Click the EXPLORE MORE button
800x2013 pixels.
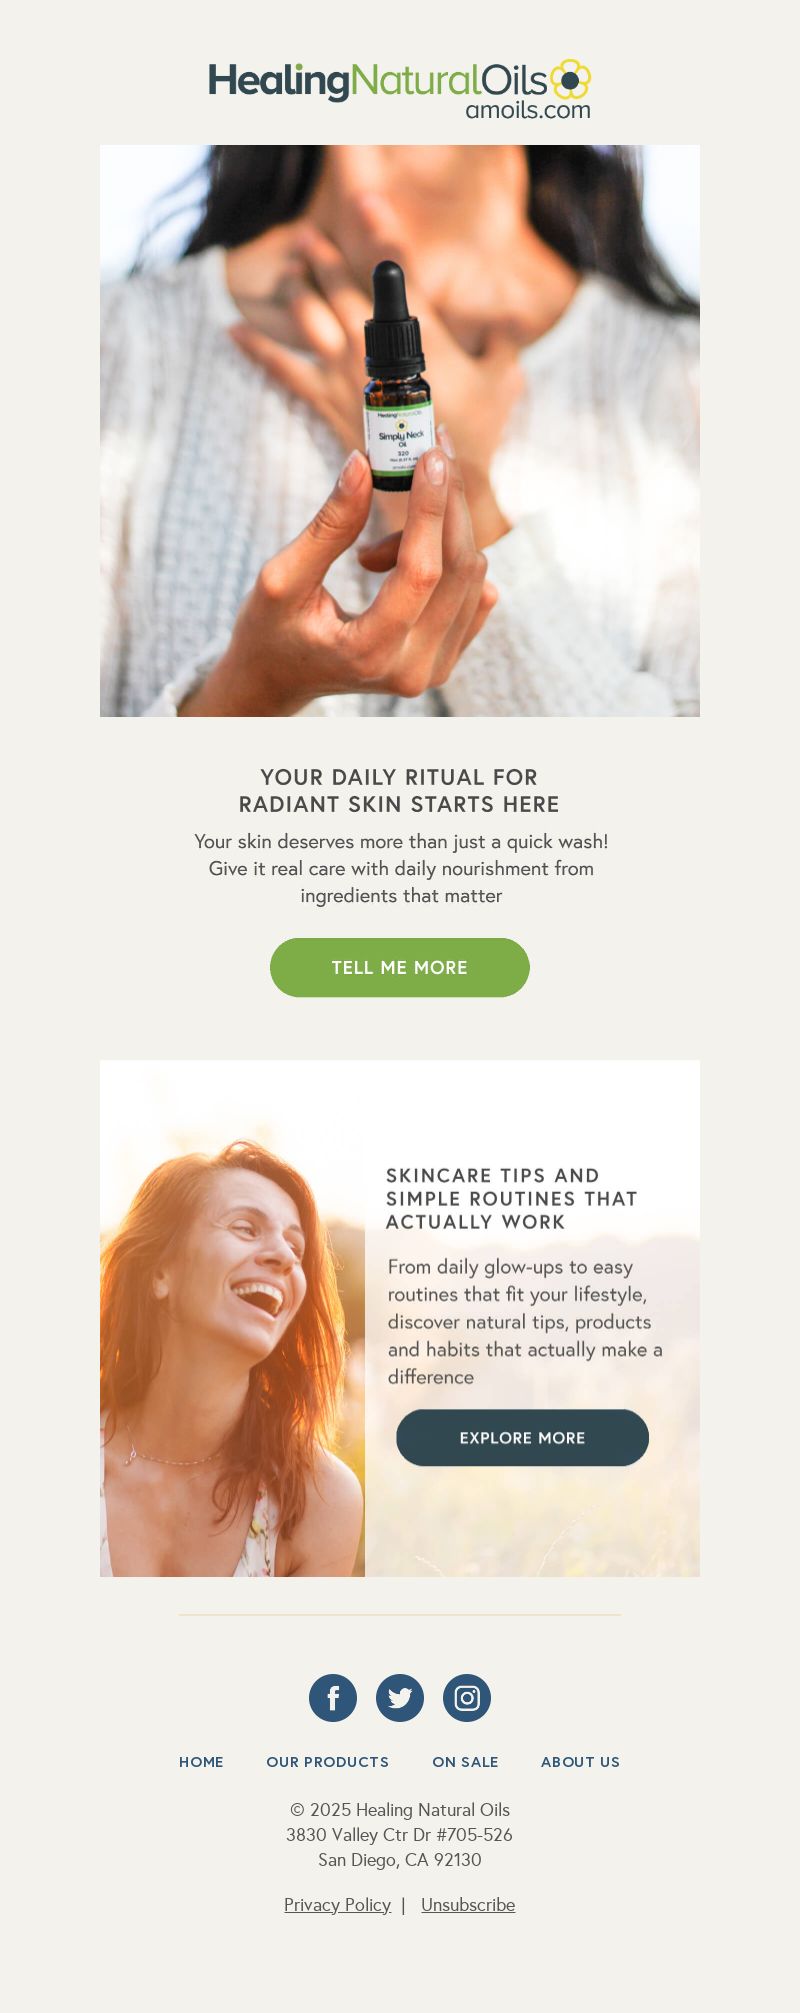(x=522, y=1438)
